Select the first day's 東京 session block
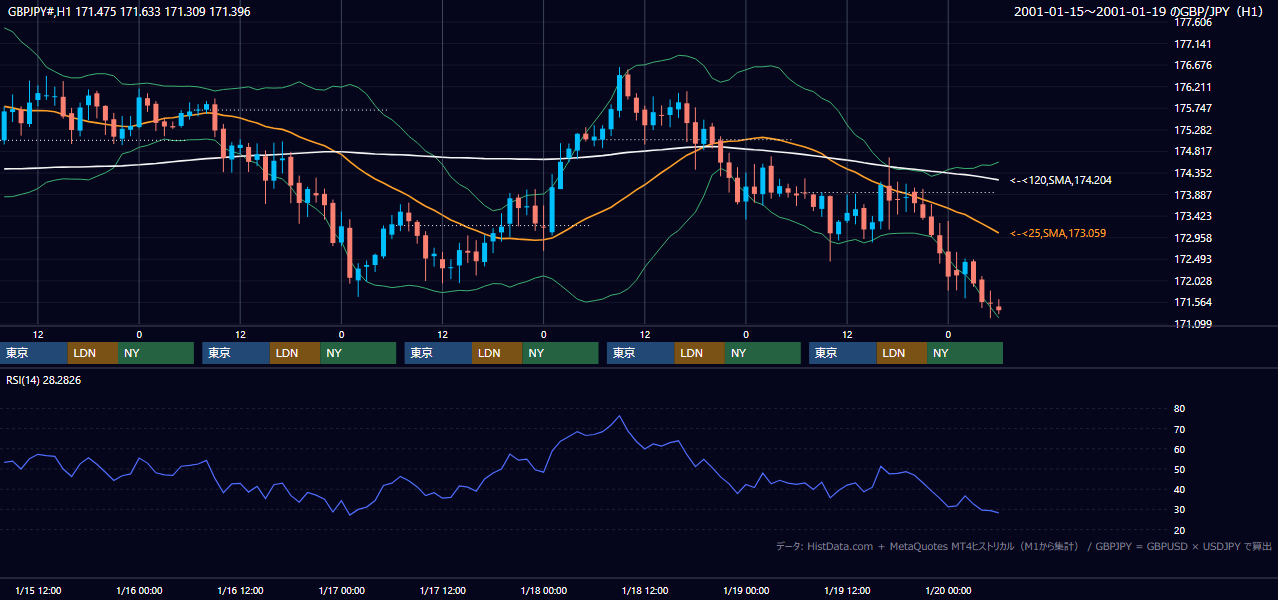This screenshot has height=600, width=1278. (x=34, y=353)
